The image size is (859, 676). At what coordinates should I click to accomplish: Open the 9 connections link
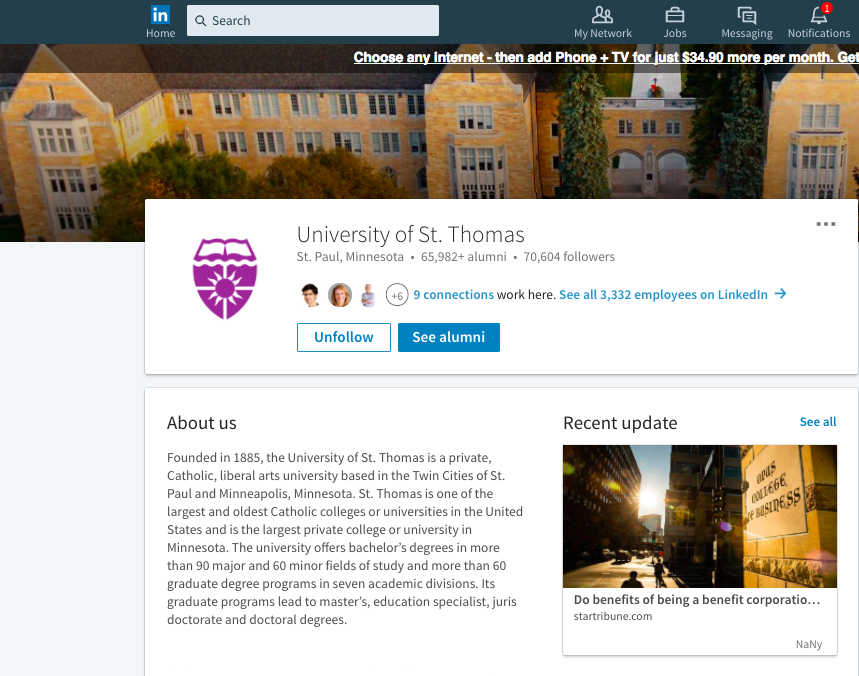click(453, 295)
